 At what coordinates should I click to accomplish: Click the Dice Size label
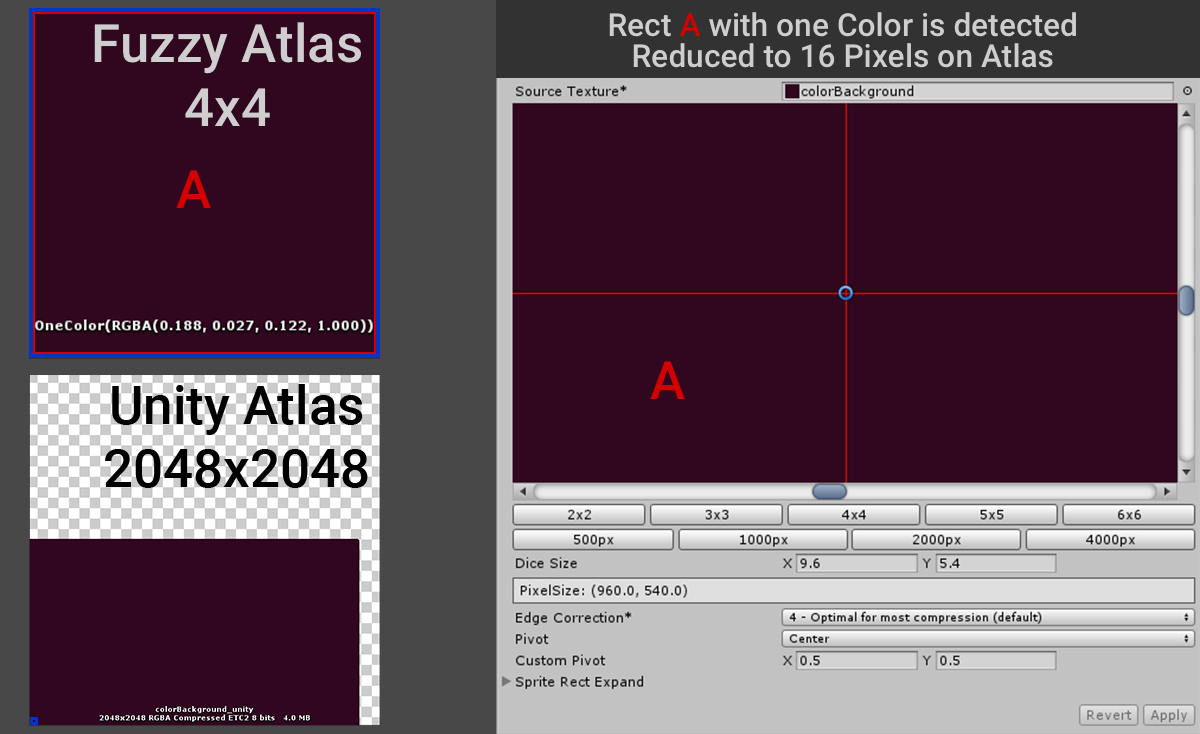pyautogui.click(x=546, y=564)
